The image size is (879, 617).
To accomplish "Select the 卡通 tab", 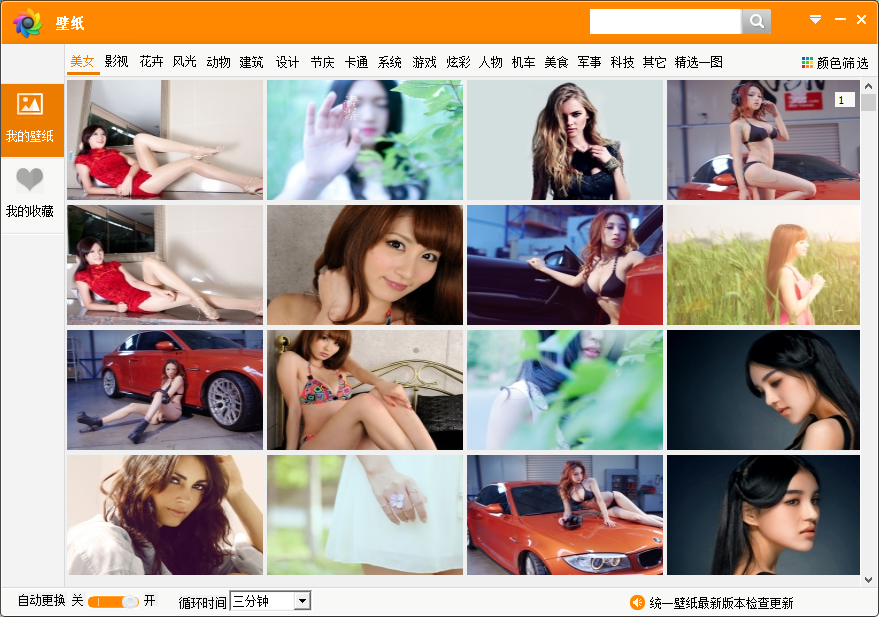I will 356,62.
